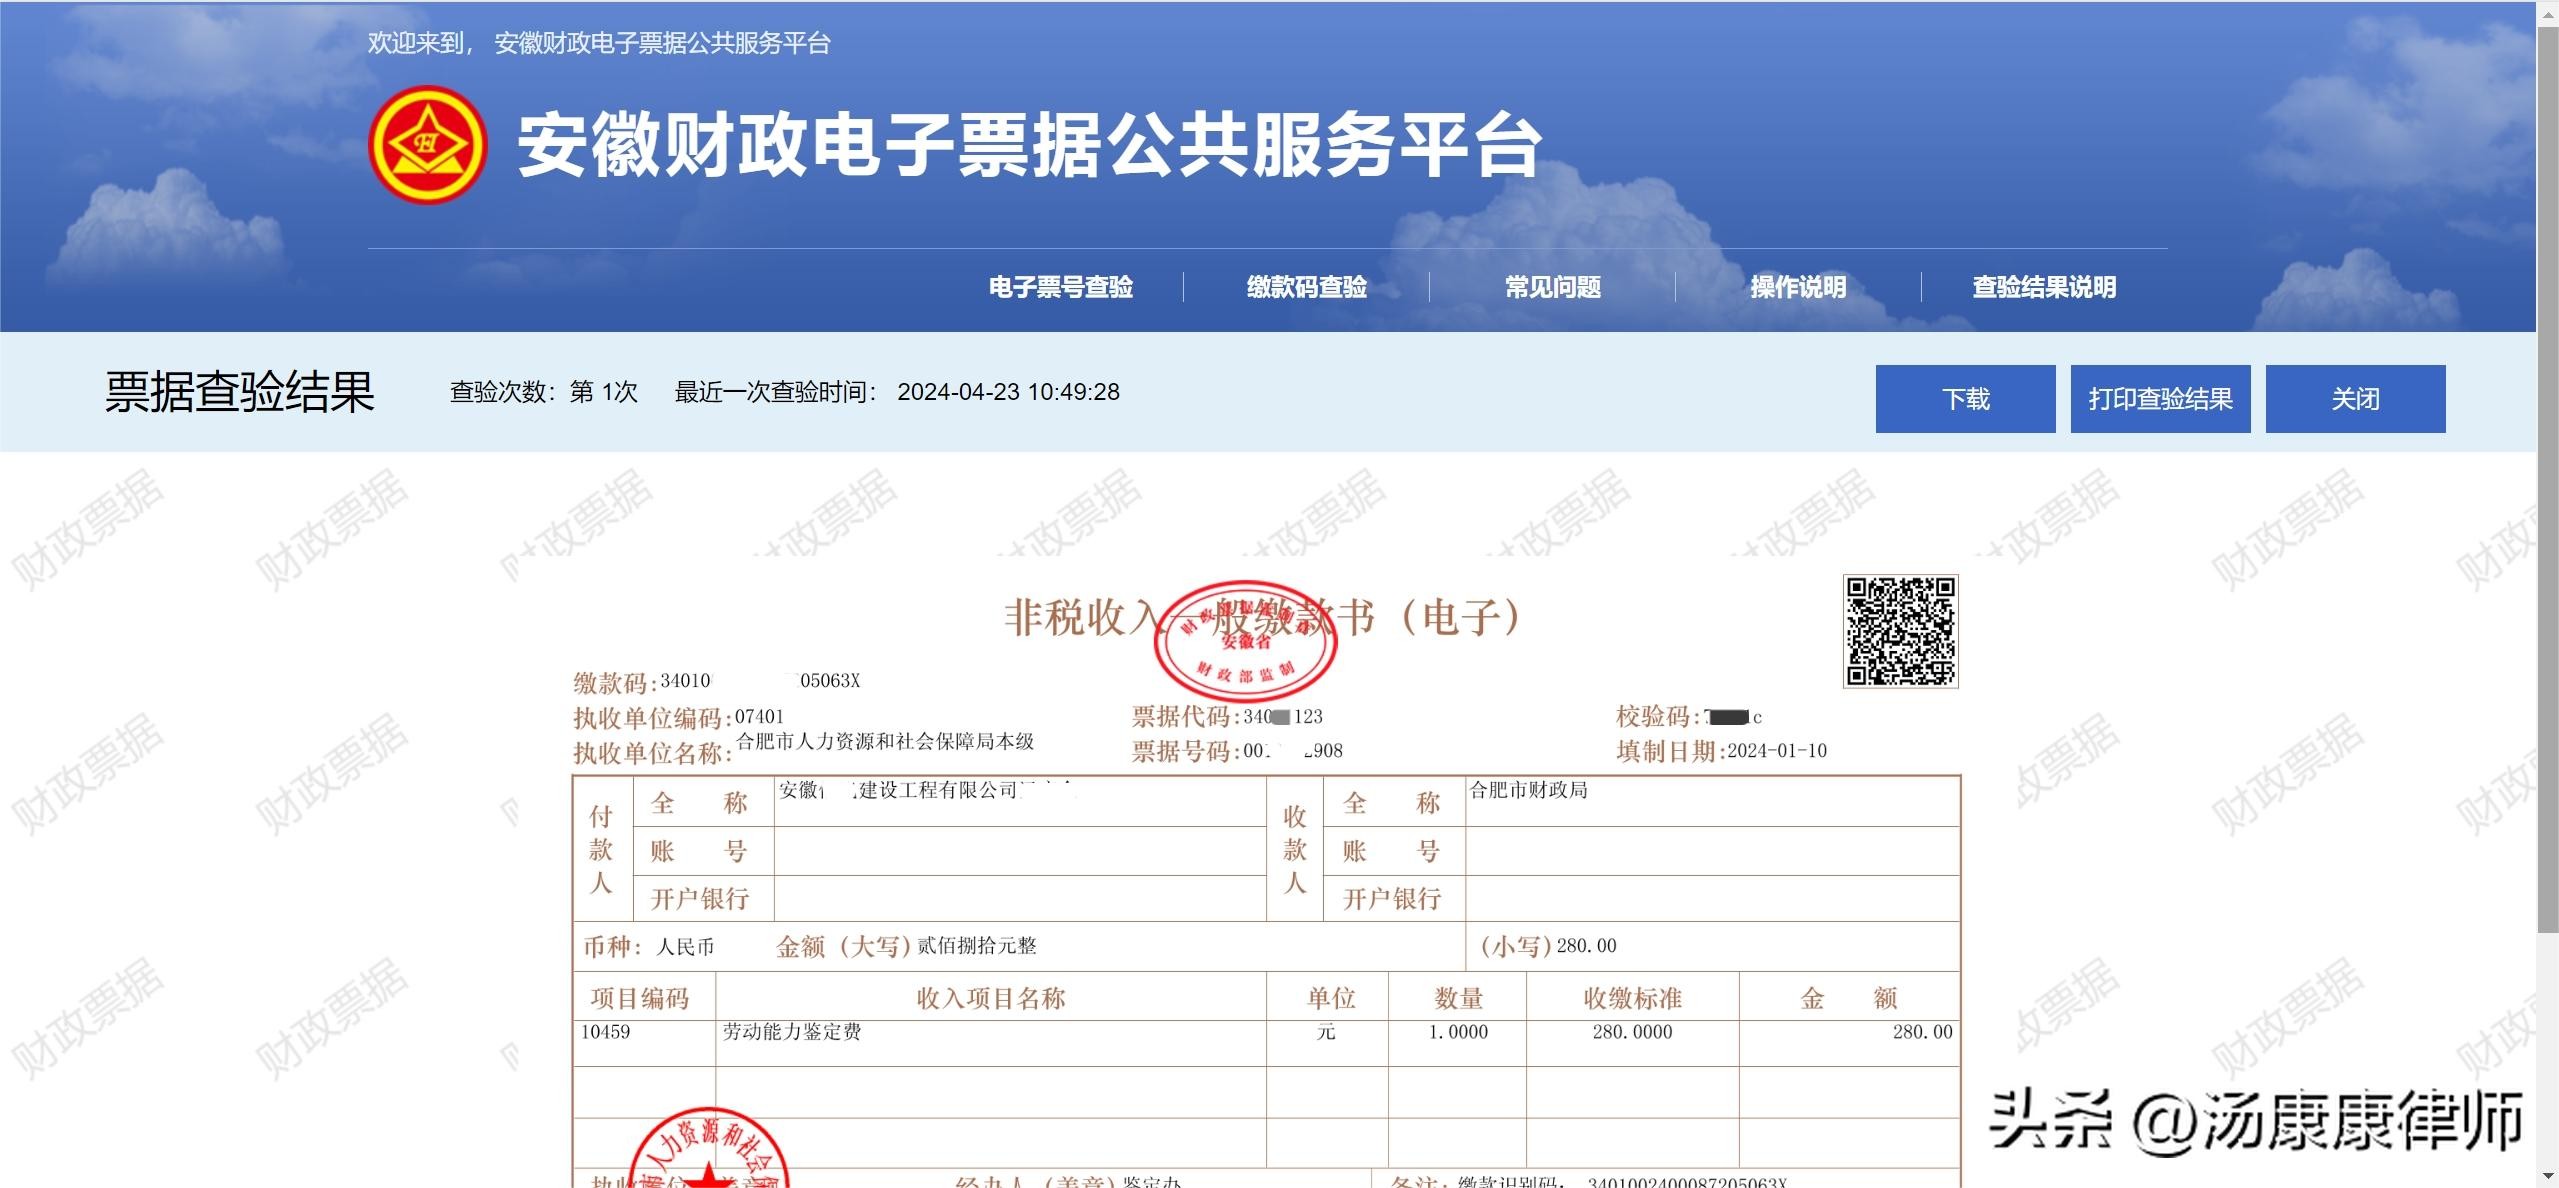The image size is (2559, 1188).
Task: Open 操作说明 menu item
Action: [x=1797, y=287]
